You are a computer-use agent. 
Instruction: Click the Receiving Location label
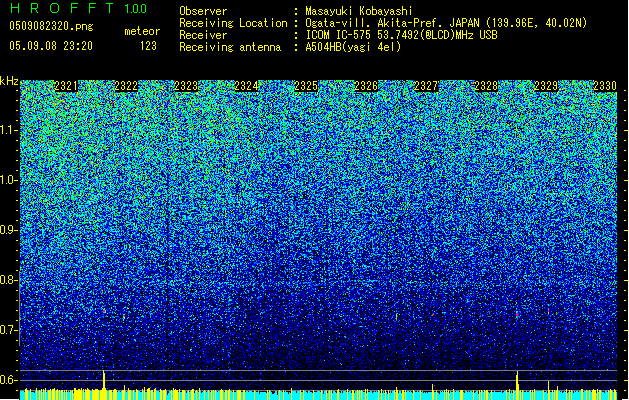pyautogui.click(x=233, y=23)
